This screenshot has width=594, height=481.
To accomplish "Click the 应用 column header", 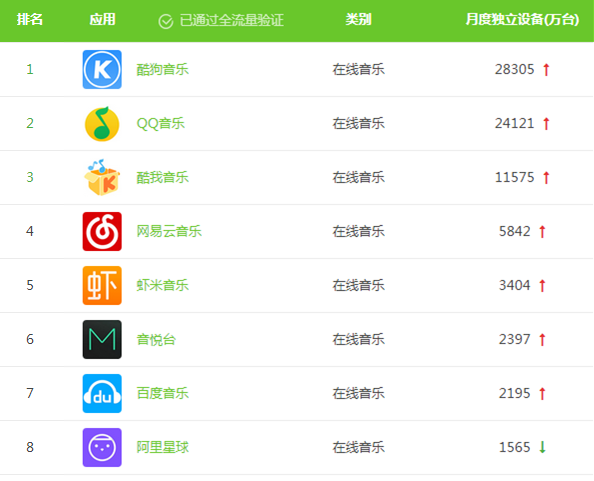I will point(102,19).
